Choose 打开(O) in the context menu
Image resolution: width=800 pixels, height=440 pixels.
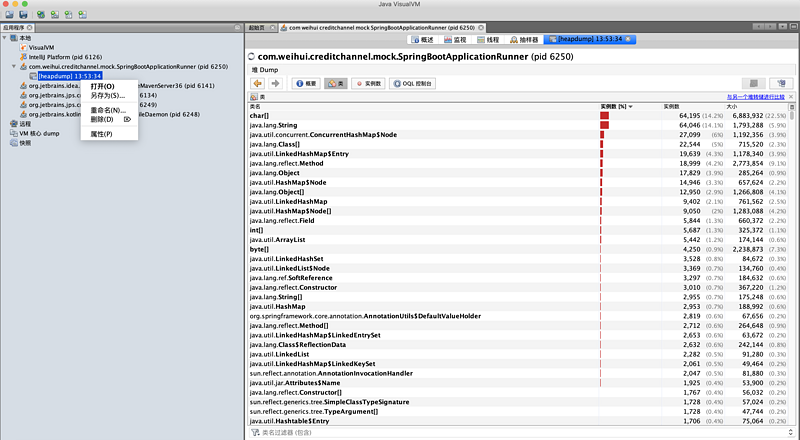(103, 86)
